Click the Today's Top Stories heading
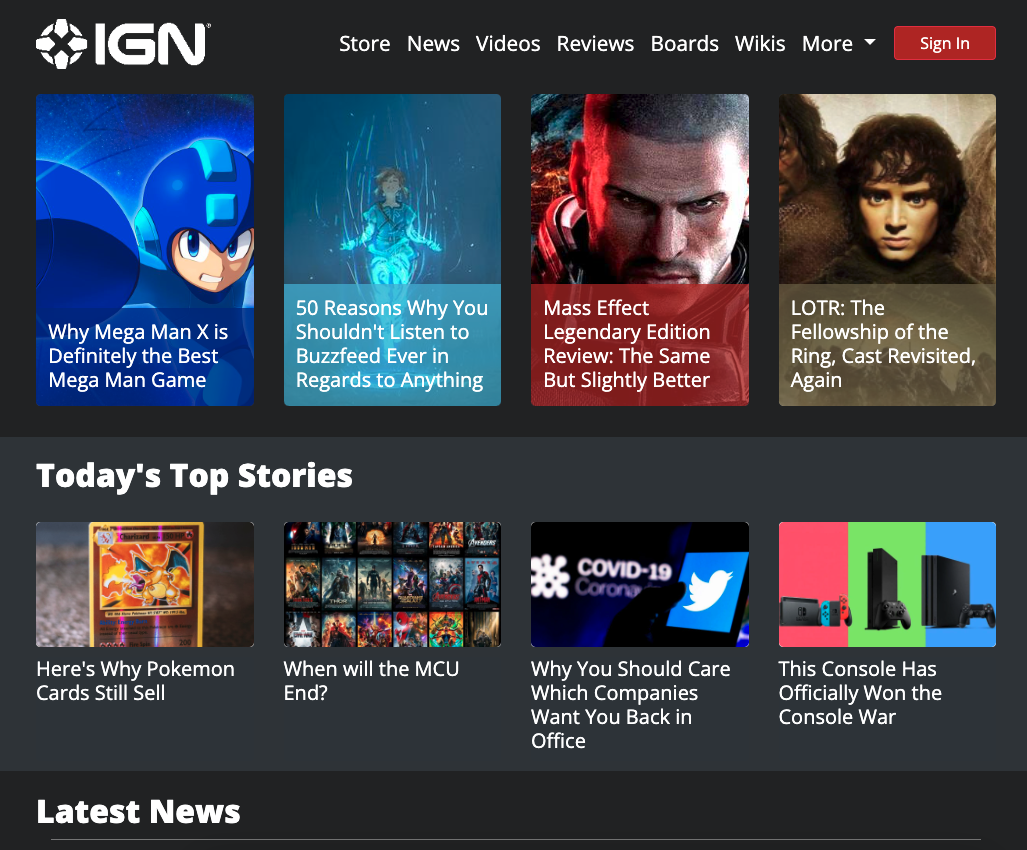The width and height of the screenshot is (1027, 850). [x=195, y=476]
